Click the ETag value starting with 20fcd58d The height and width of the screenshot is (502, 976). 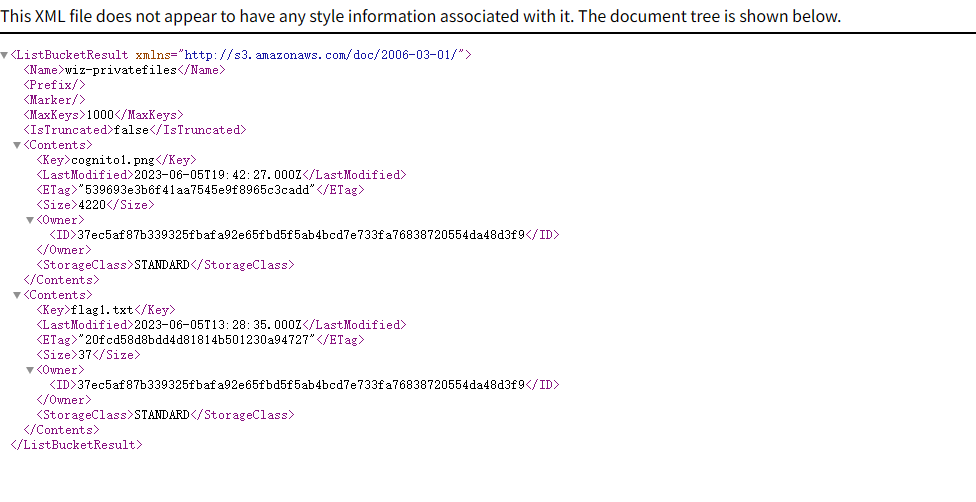tap(197, 340)
